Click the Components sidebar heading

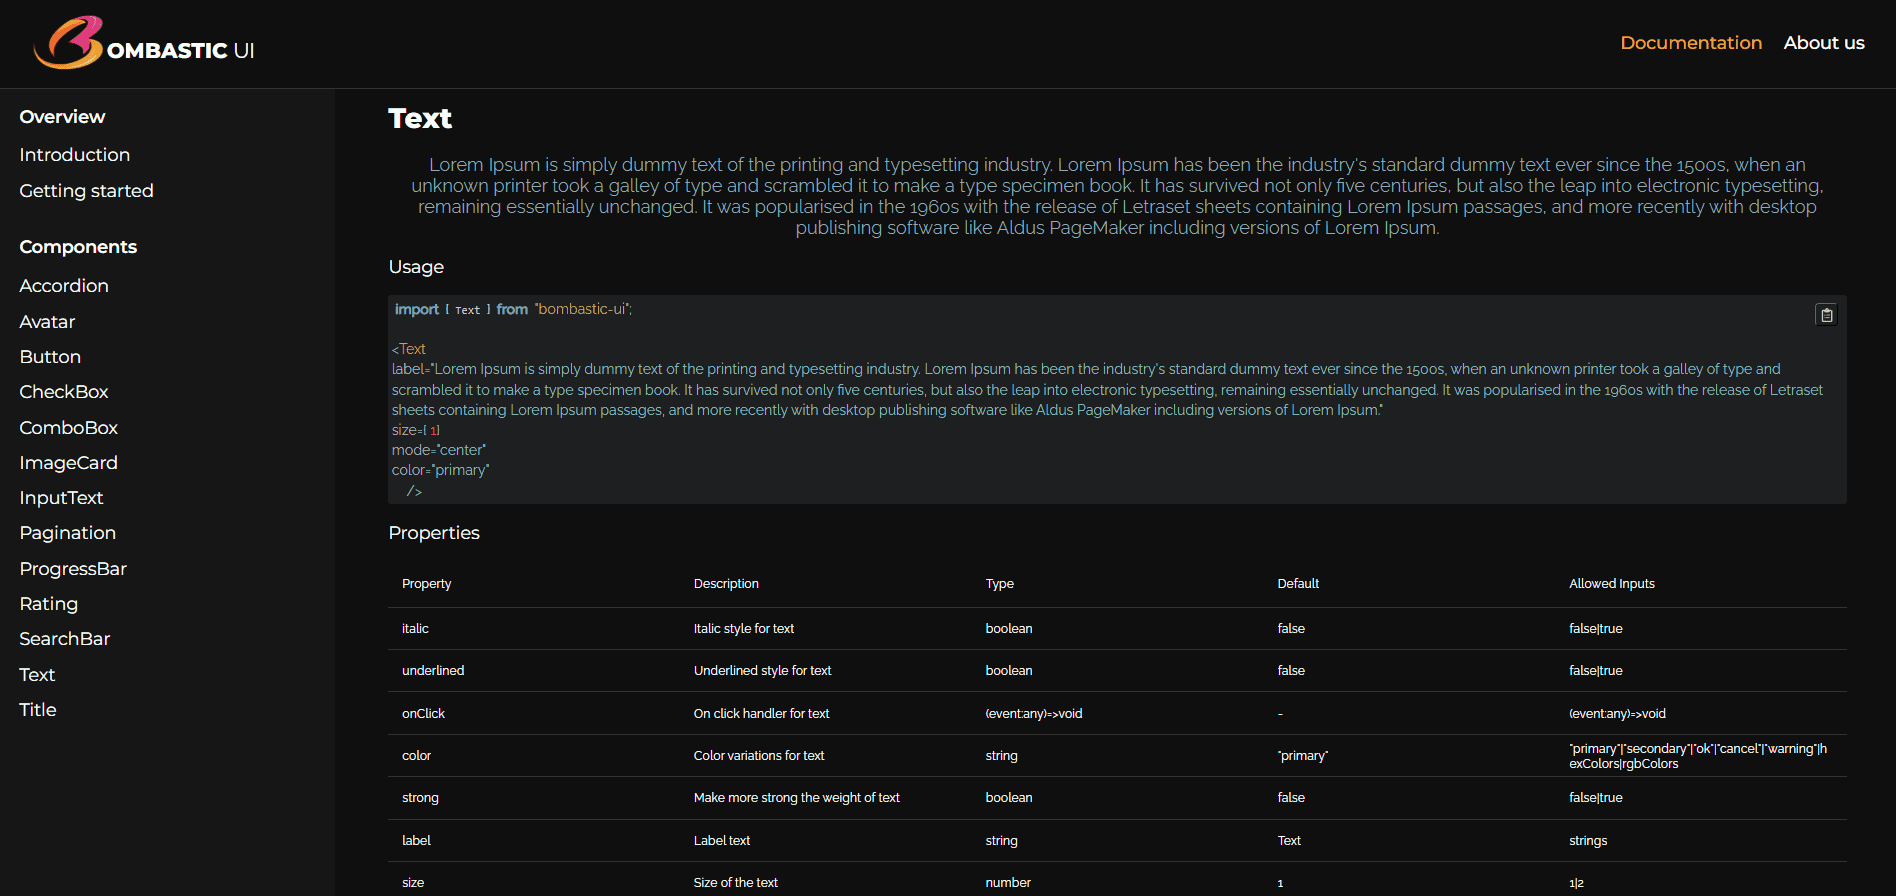click(x=78, y=247)
